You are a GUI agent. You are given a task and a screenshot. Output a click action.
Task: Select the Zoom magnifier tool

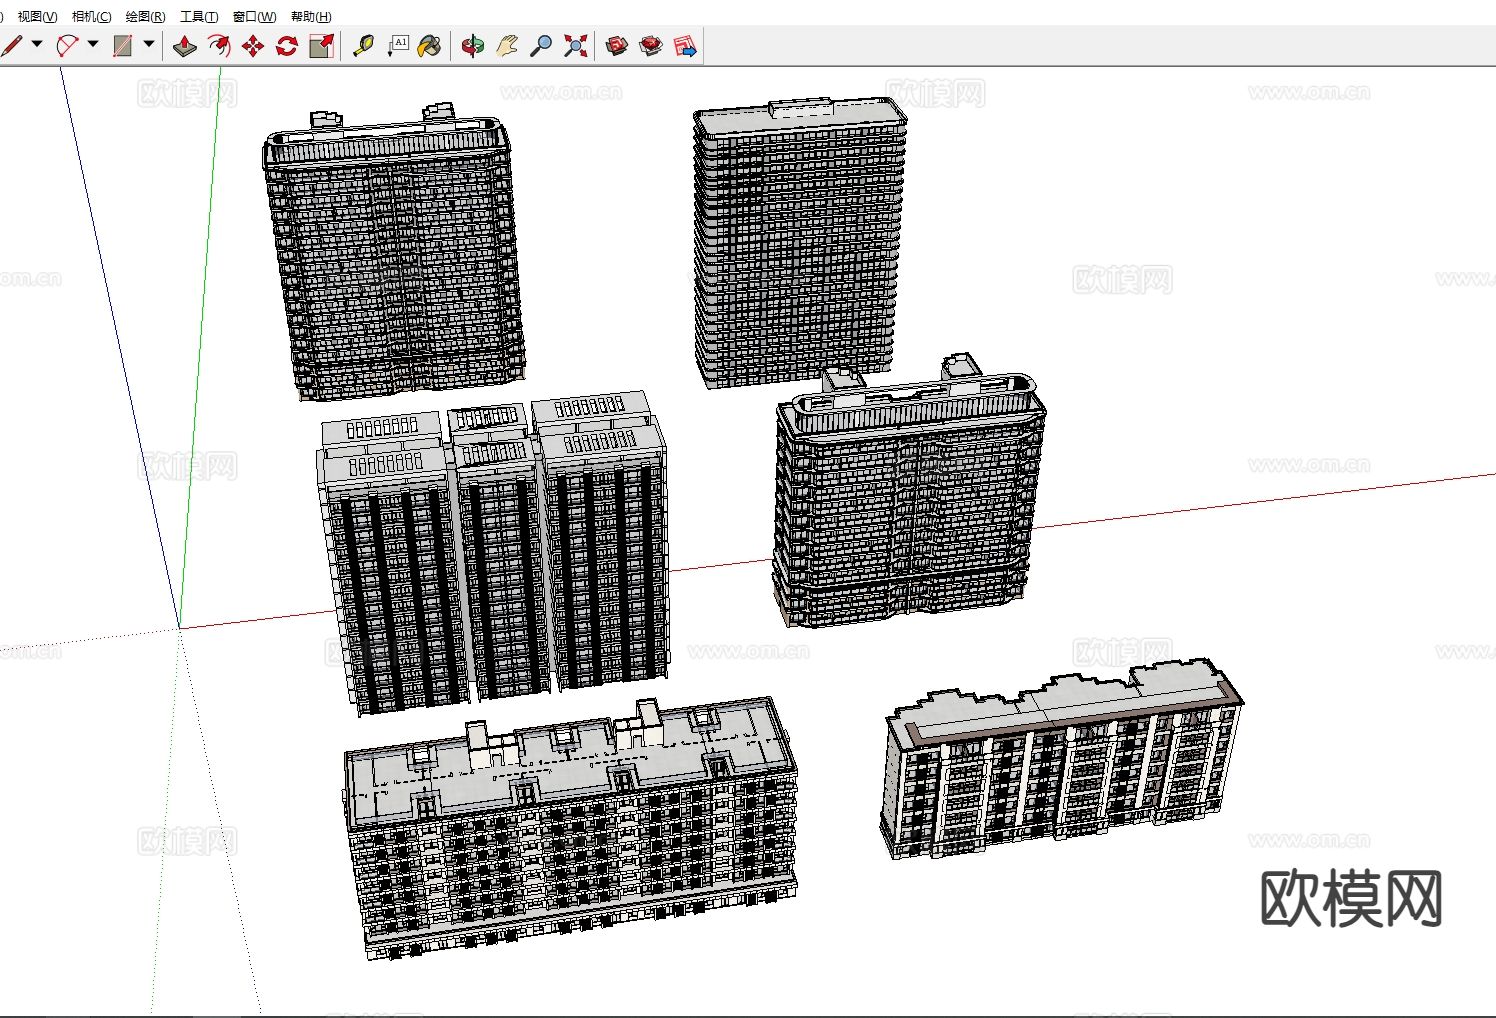click(x=541, y=46)
